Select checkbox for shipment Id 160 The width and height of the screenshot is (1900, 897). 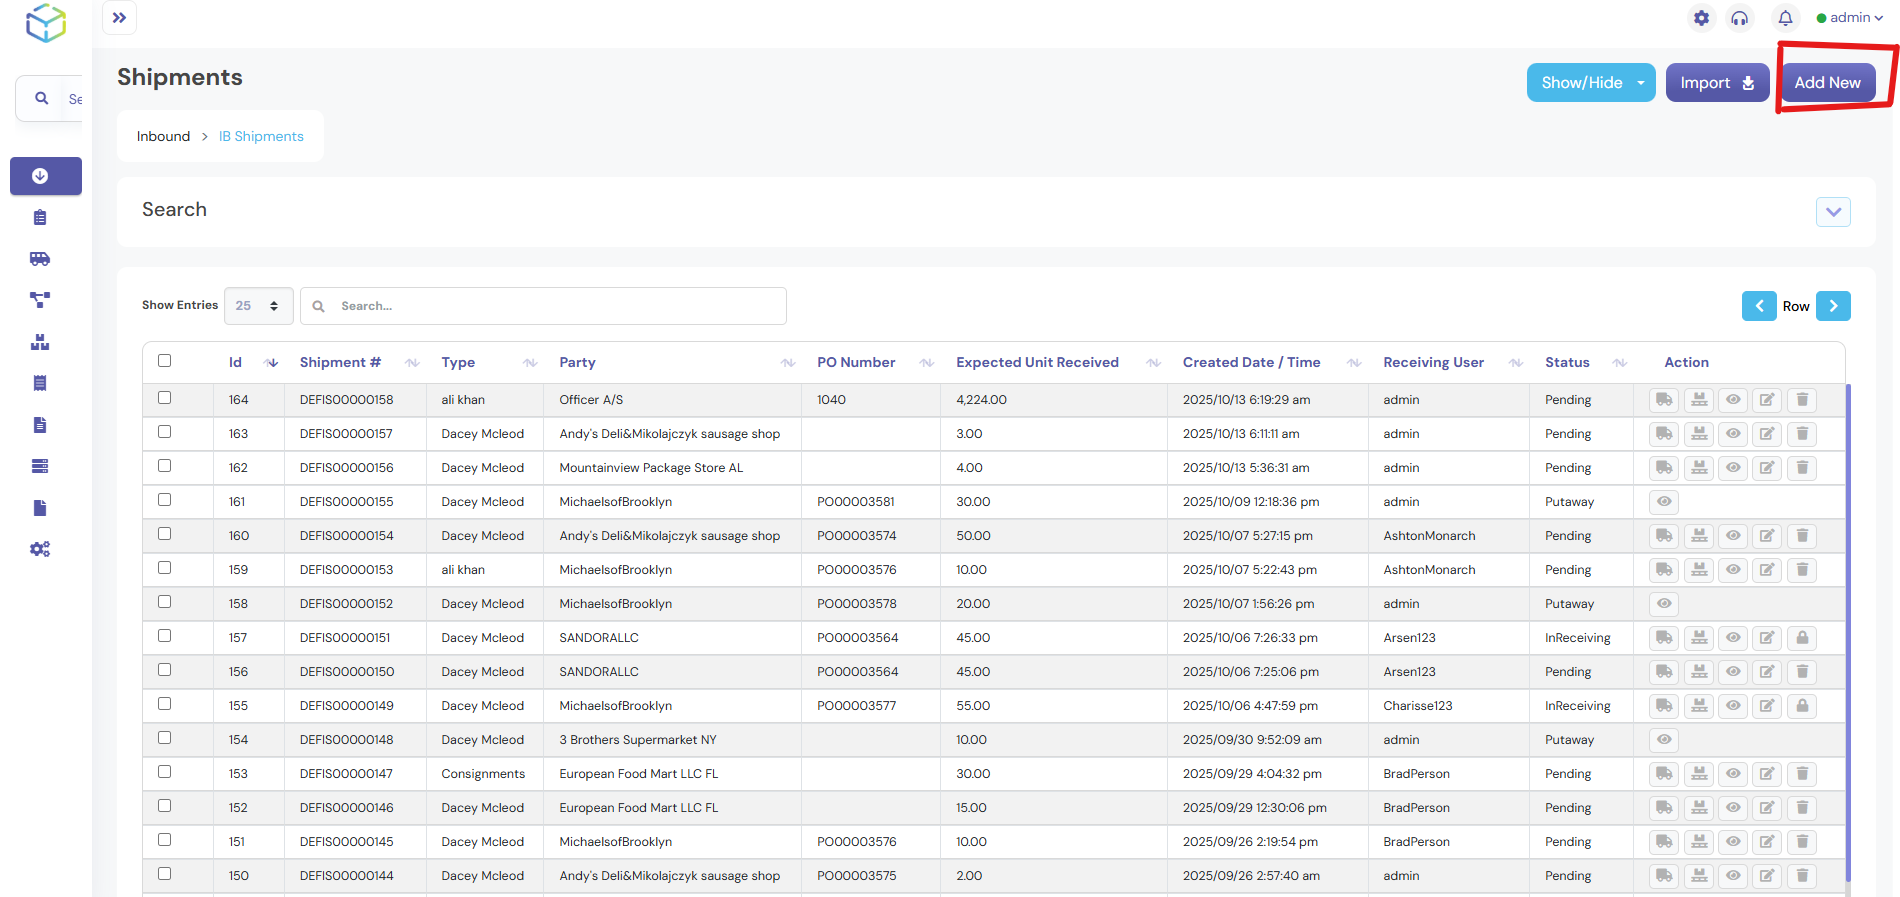[165, 534]
